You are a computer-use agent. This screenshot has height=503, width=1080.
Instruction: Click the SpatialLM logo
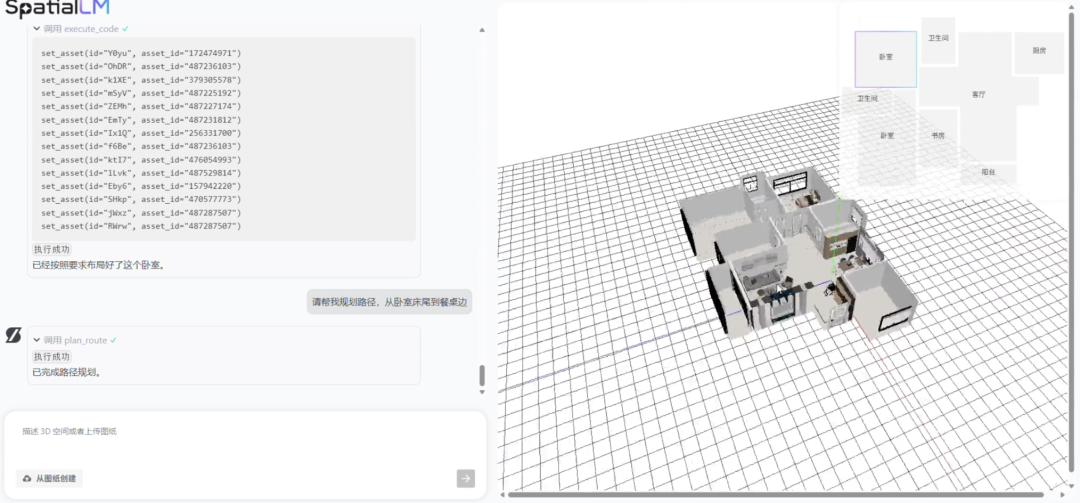click(57, 8)
